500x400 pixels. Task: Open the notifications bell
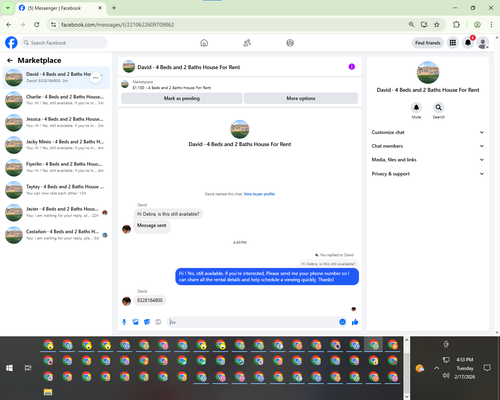(468, 43)
